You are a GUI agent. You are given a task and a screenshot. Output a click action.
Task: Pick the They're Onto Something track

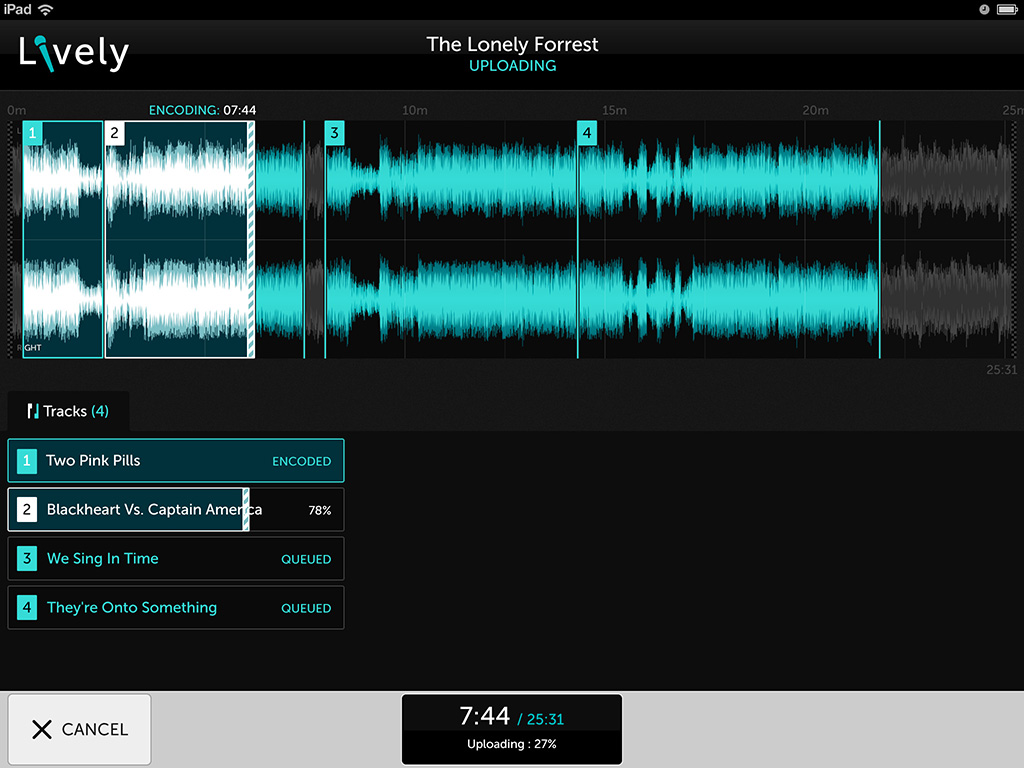tap(176, 608)
